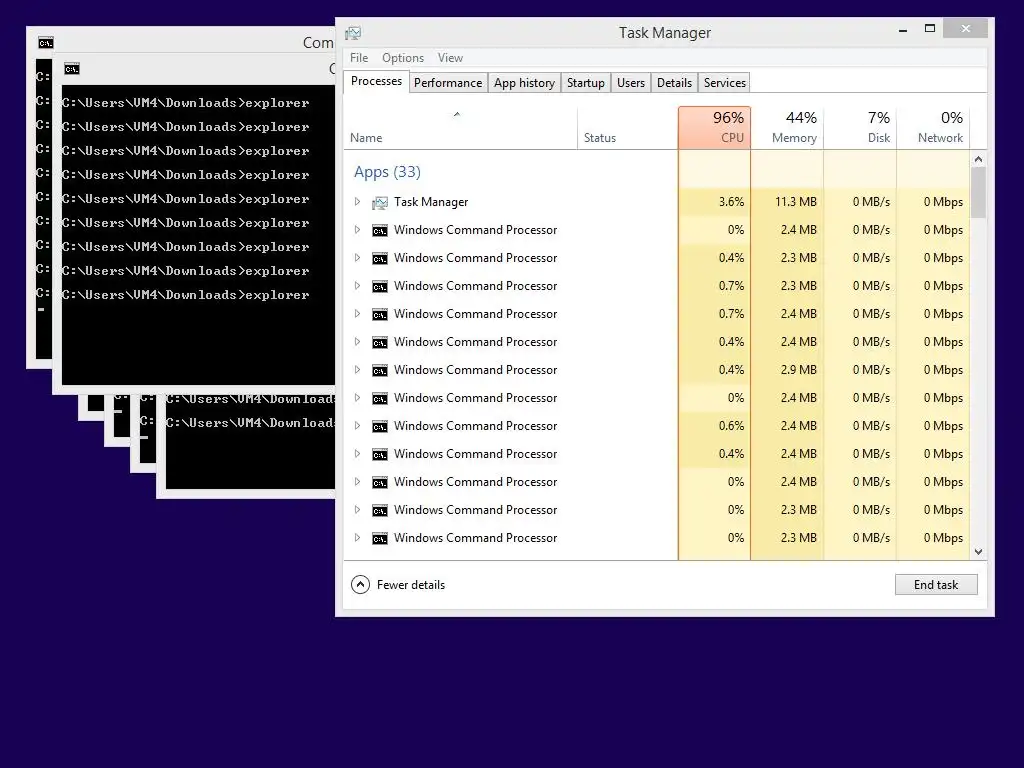Click the top explorer command line in Command Prompt

(x=185, y=103)
